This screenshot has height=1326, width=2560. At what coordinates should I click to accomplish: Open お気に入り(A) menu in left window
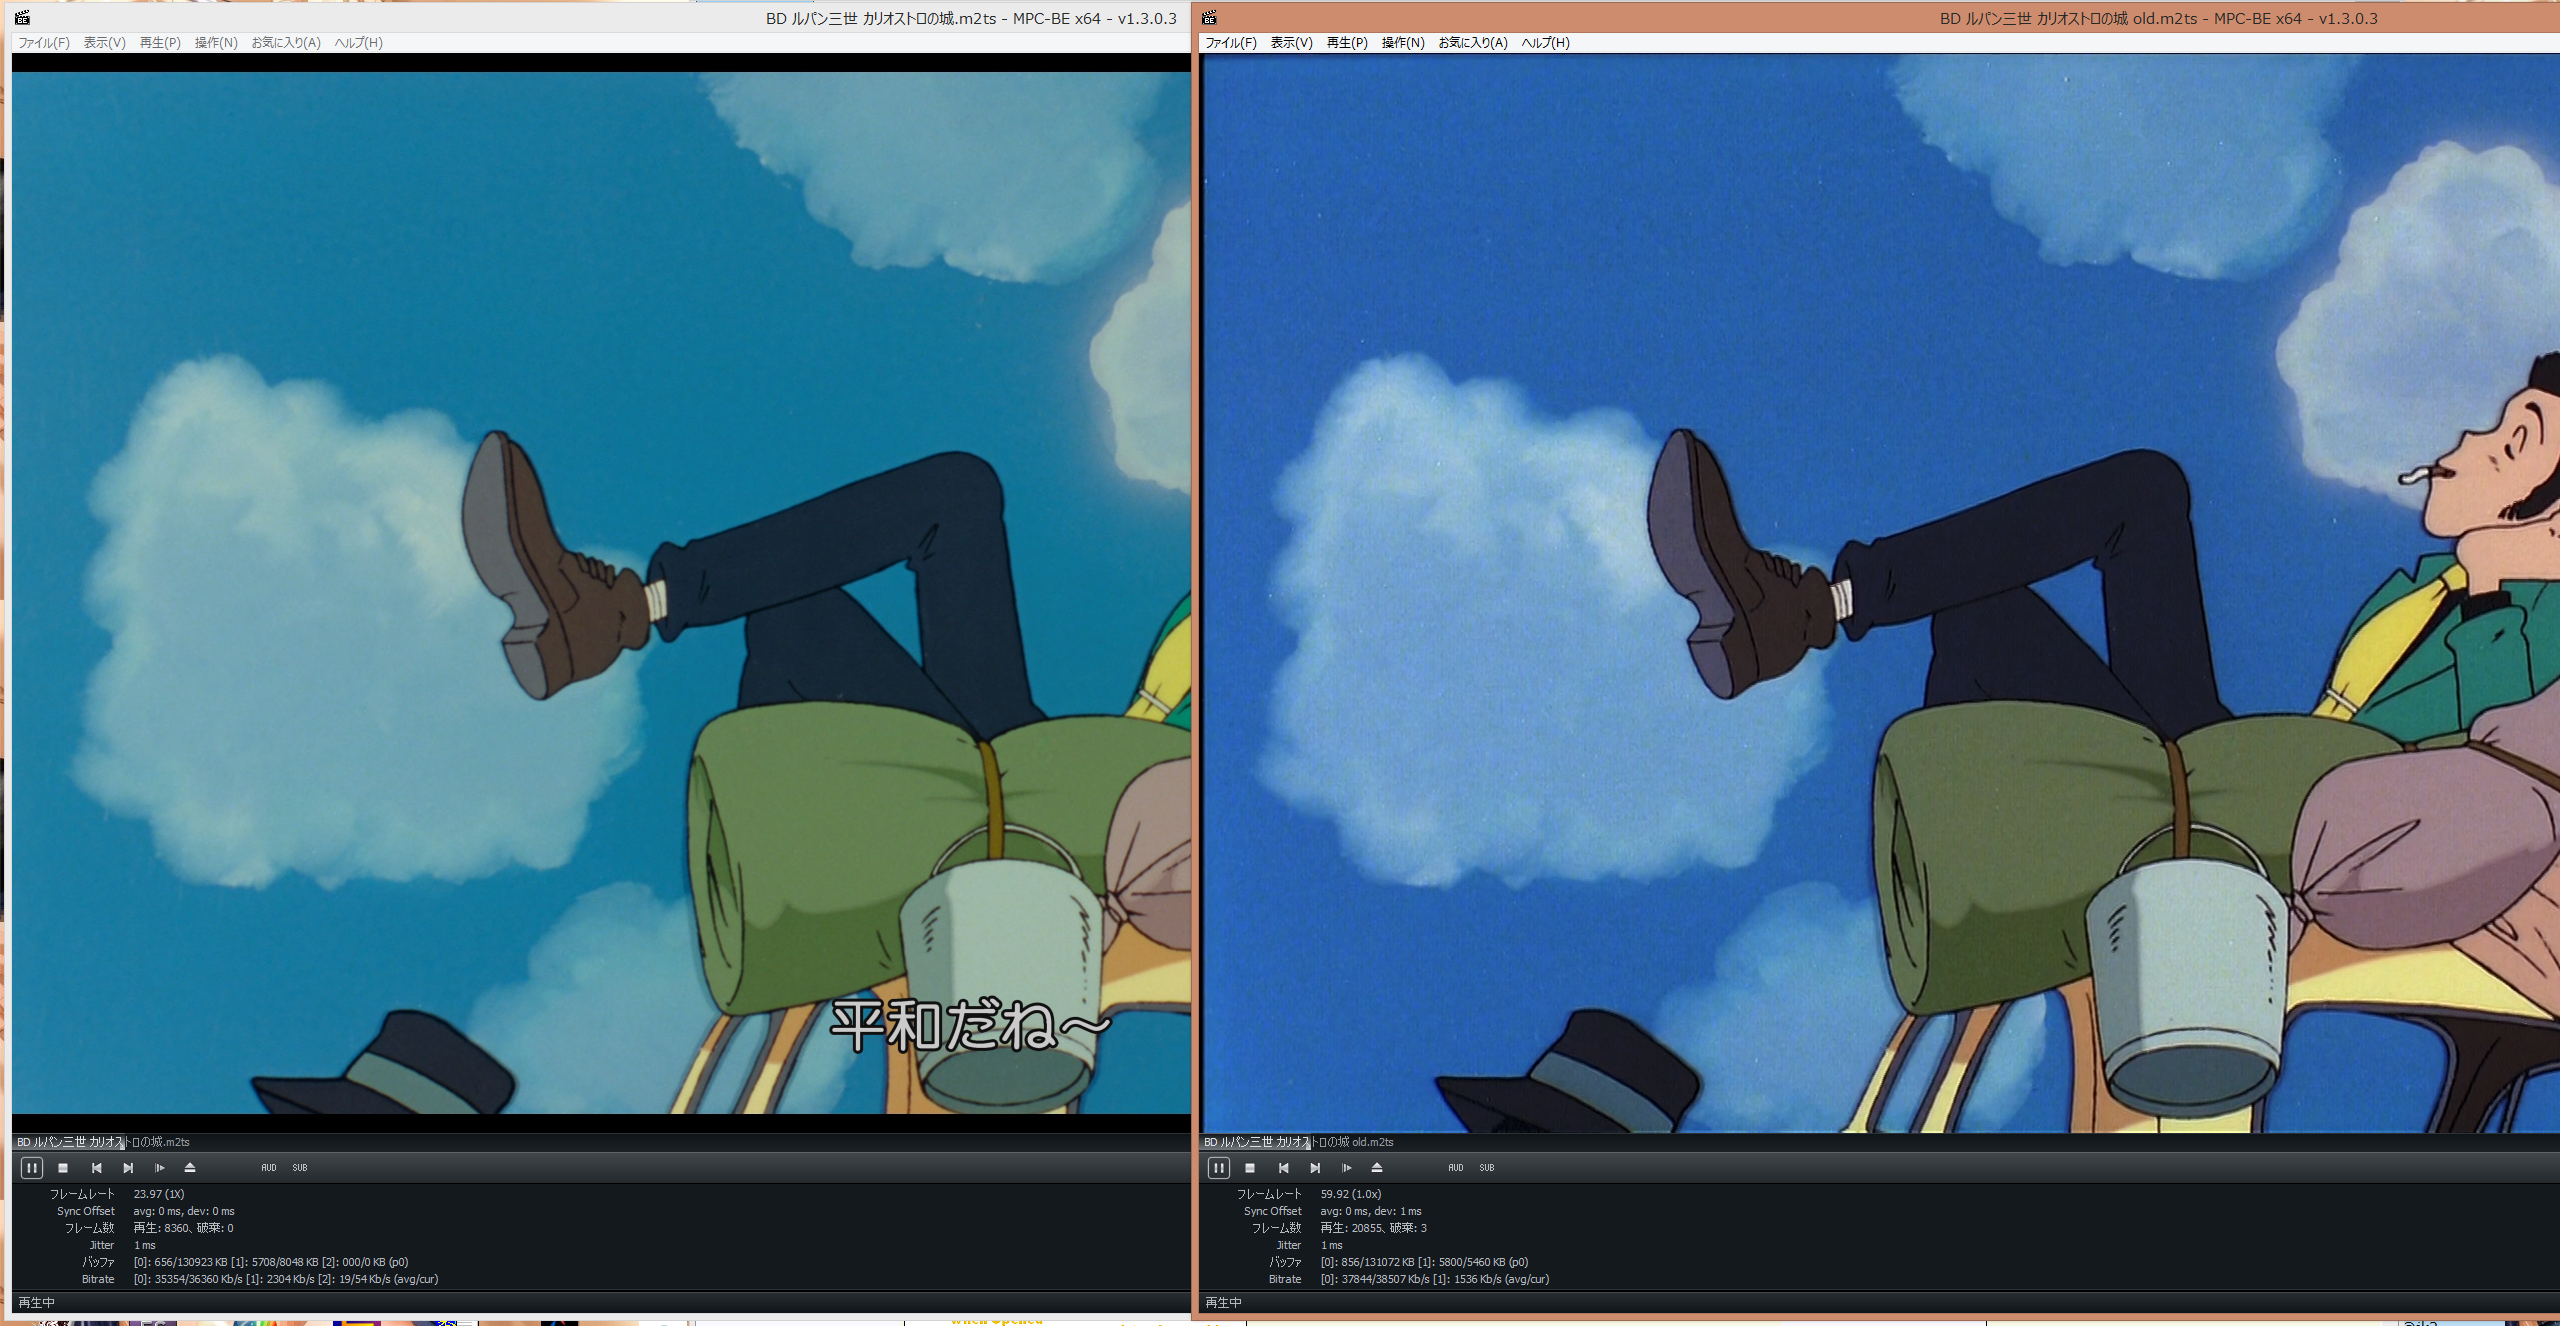pos(286,42)
